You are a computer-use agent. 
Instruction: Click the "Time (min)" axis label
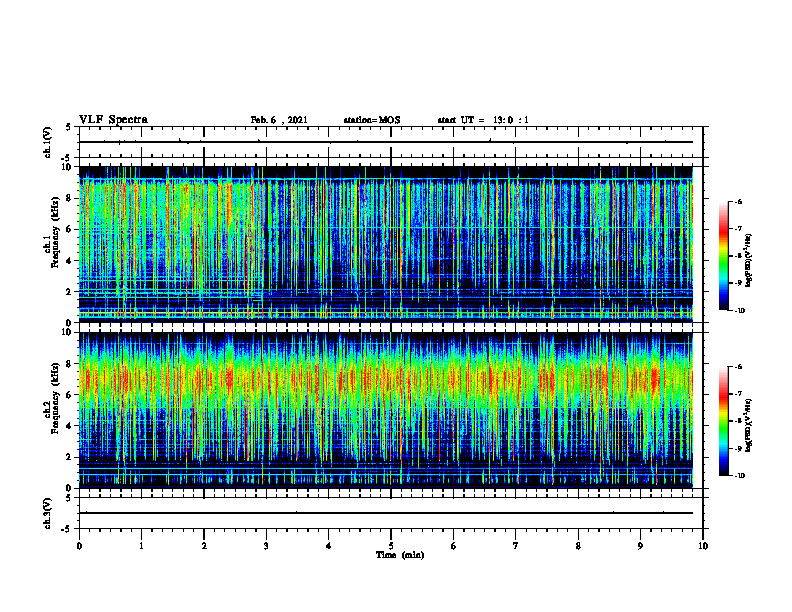click(x=400, y=555)
